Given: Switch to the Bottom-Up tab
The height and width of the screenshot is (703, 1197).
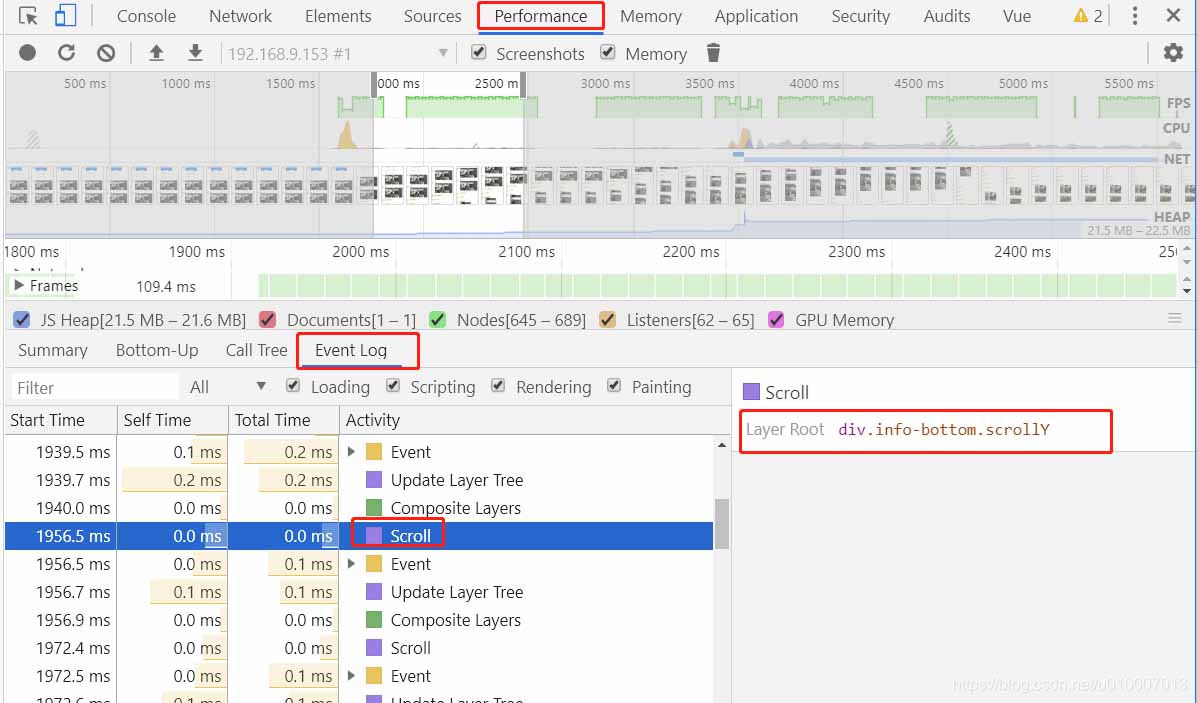Looking at the screenshot, I should [x=157, y=350].
